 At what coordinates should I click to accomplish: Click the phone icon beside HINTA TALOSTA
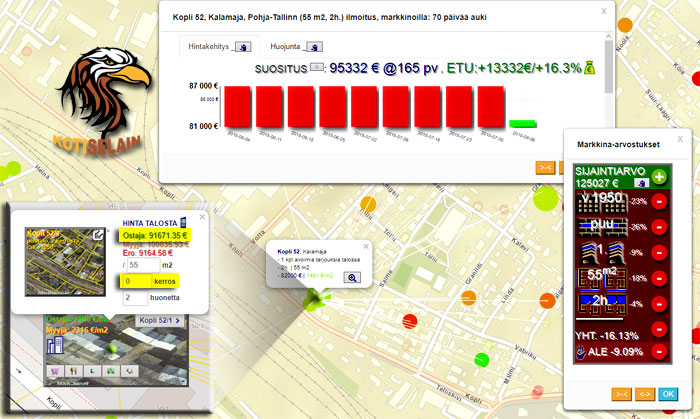click(x=183, y=222)
